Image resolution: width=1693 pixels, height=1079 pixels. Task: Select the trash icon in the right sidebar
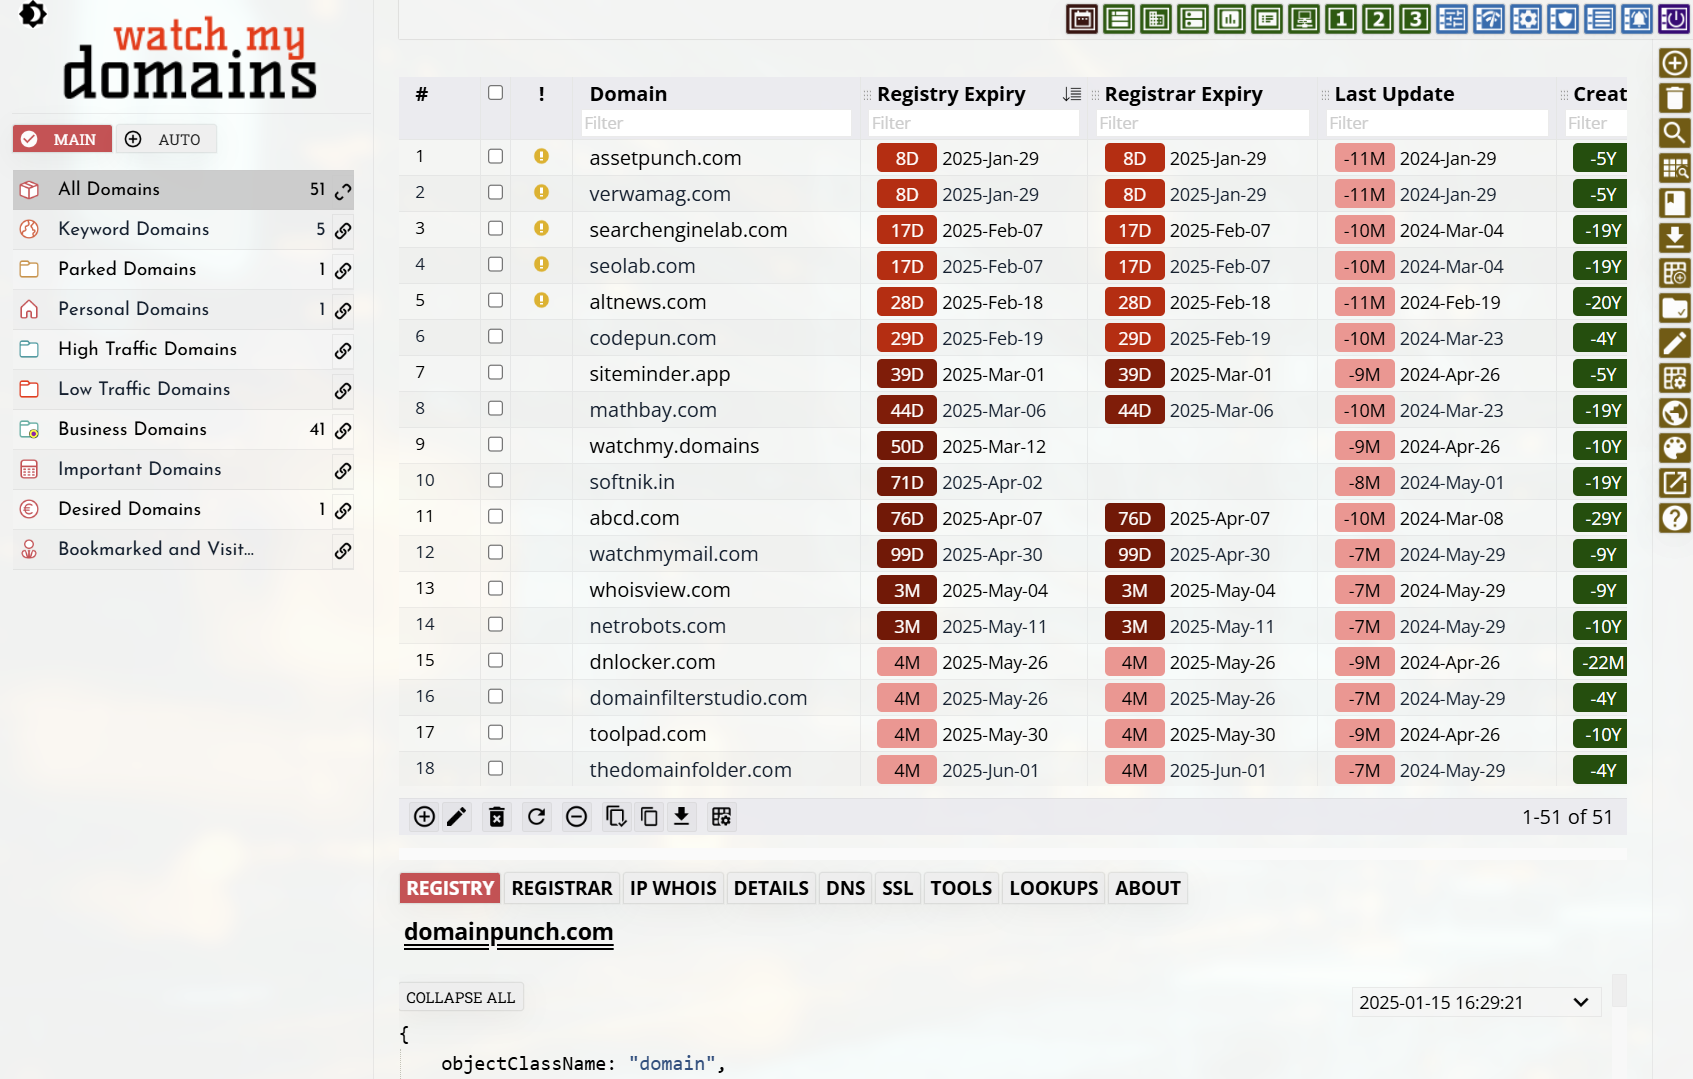[1675, 98]
